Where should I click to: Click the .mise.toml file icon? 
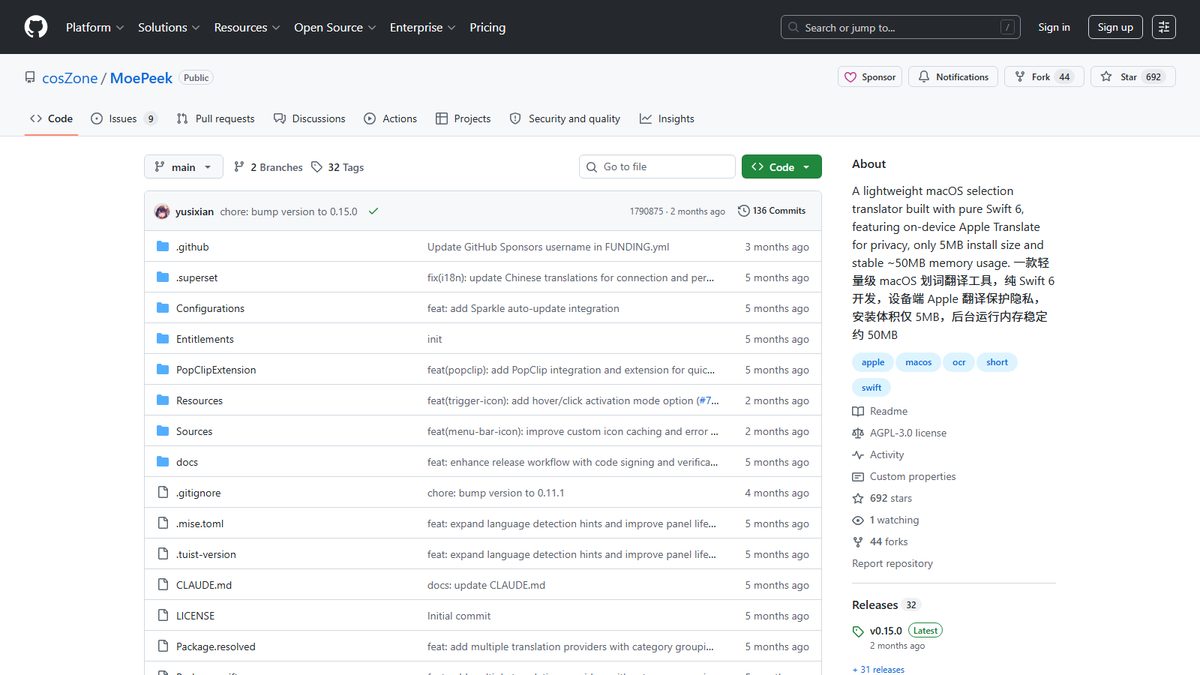[x=163, y=523]
